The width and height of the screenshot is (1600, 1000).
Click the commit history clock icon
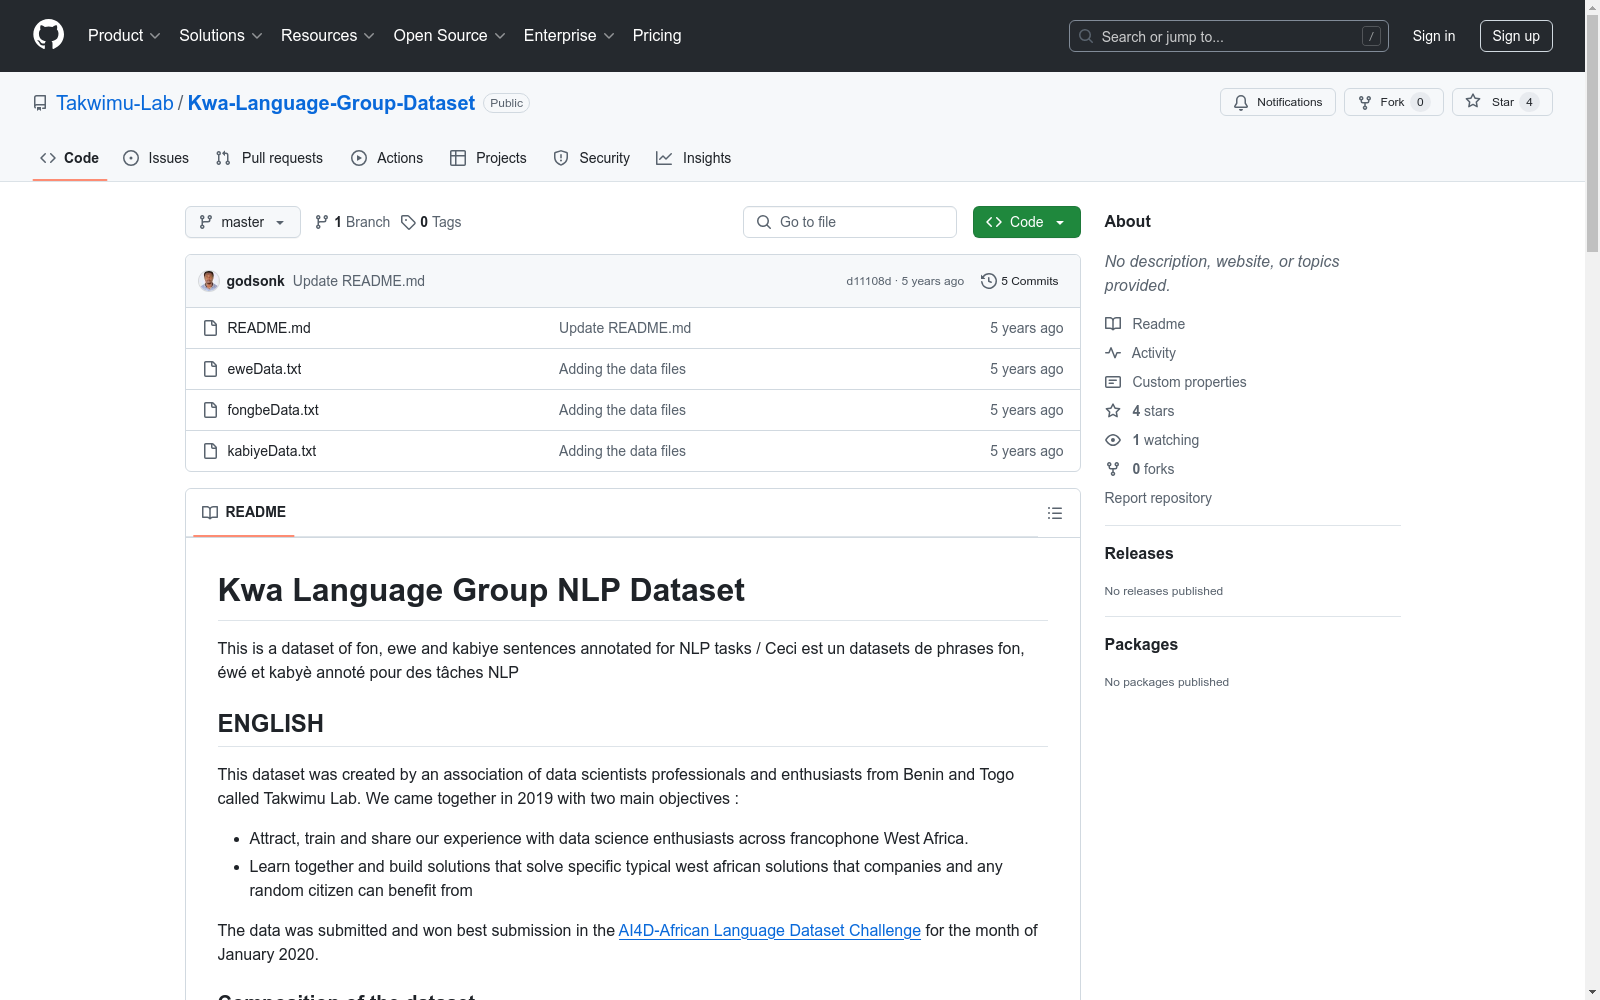989,281
